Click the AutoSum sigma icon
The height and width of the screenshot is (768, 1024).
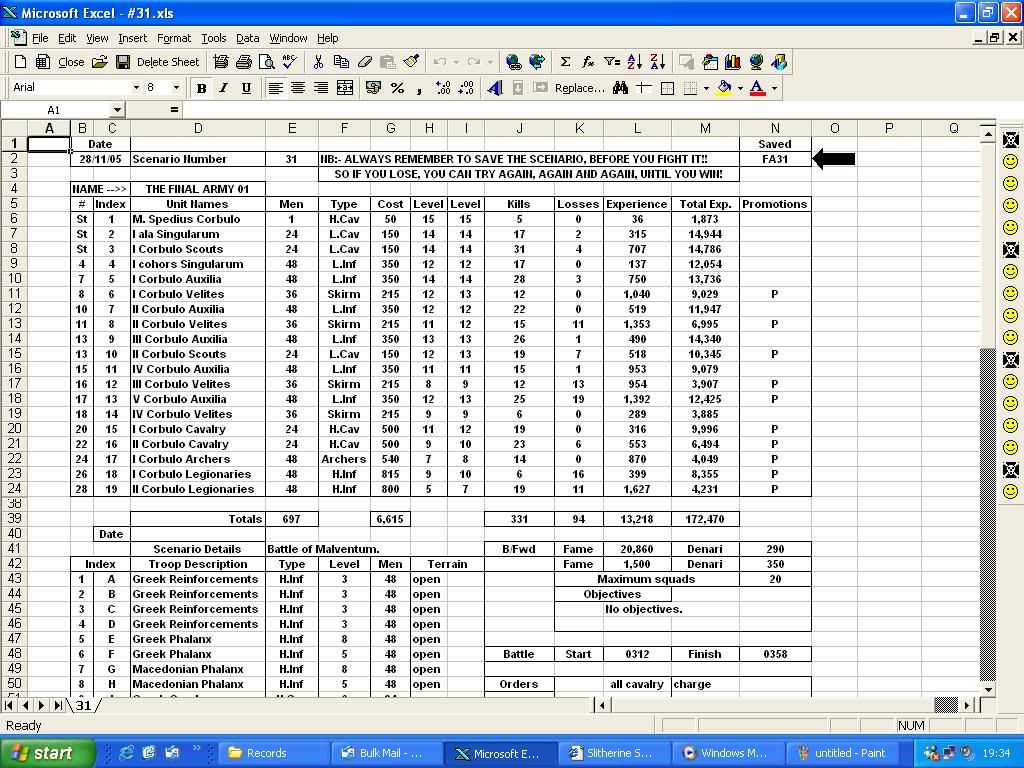[x=565, y=62]
